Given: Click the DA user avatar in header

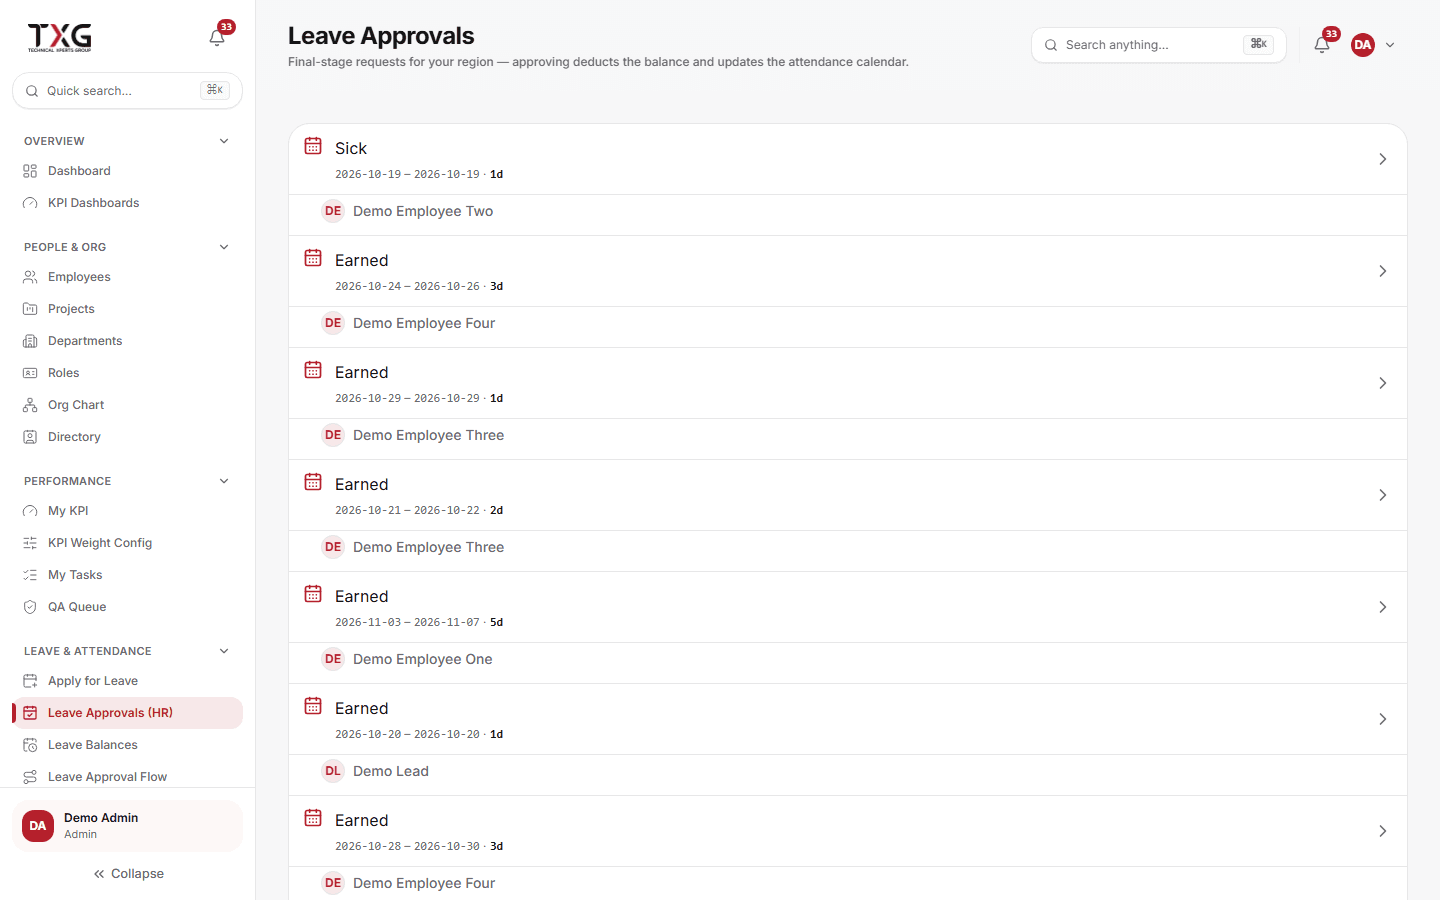Looking at the screenshot, I should click(1363, 45).
